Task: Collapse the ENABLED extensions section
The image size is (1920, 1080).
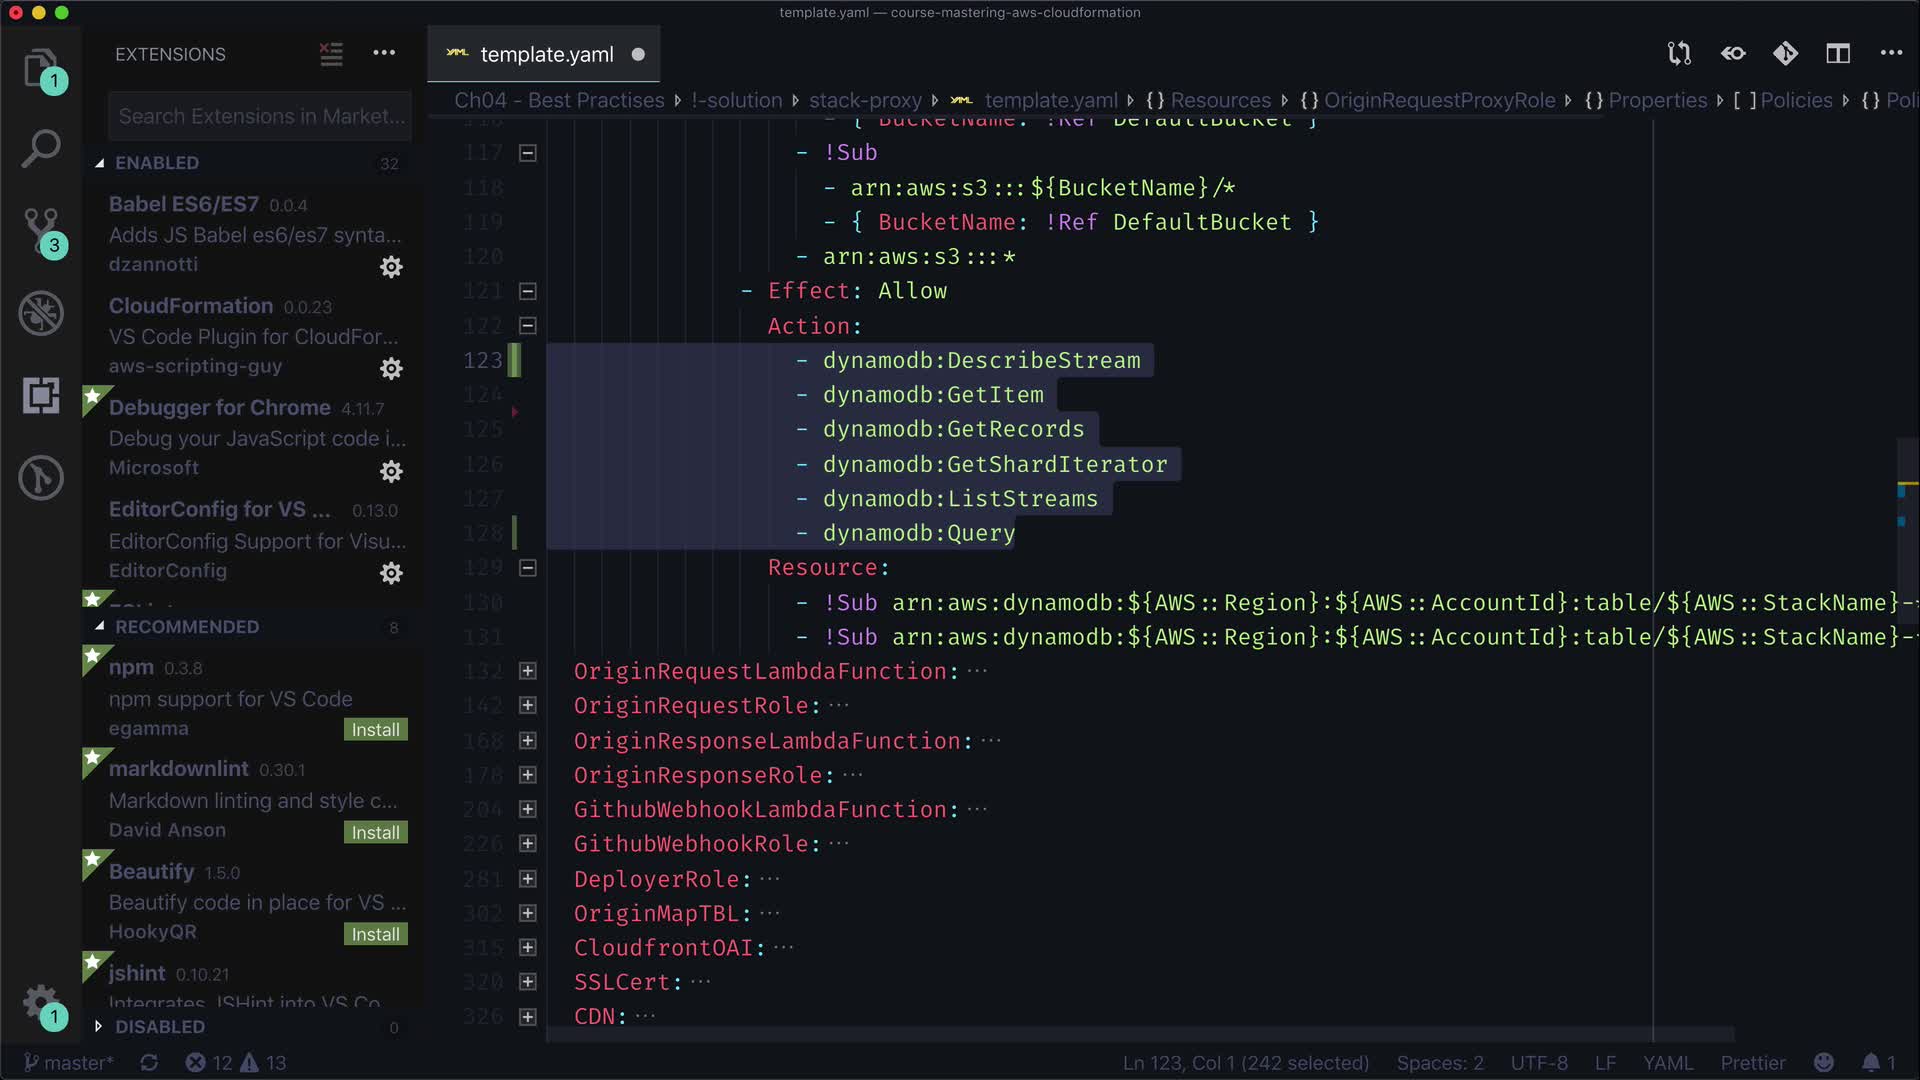Action: point(157,163)
